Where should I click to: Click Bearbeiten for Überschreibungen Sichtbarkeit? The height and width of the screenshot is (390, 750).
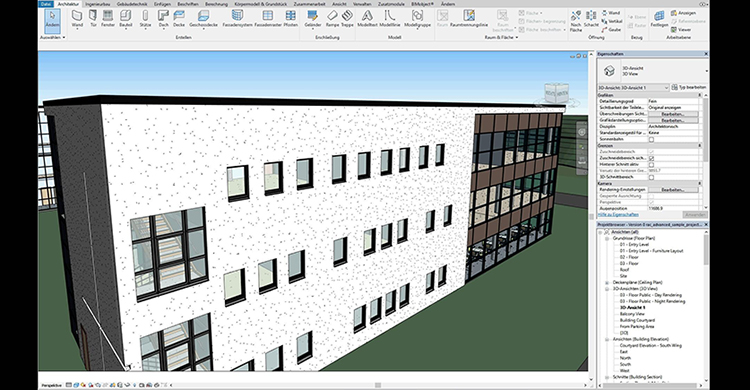(x=673, y=114)
